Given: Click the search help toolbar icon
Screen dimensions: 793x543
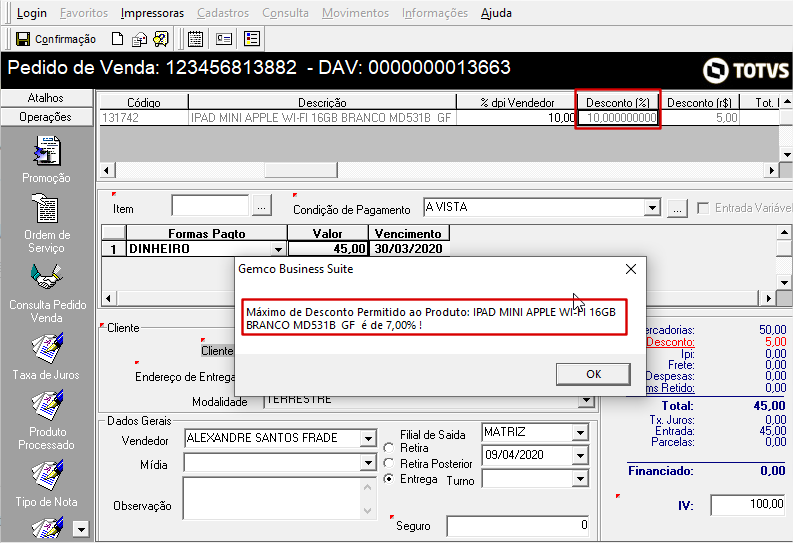Looking at the screenshot, I should coord(161,39).
